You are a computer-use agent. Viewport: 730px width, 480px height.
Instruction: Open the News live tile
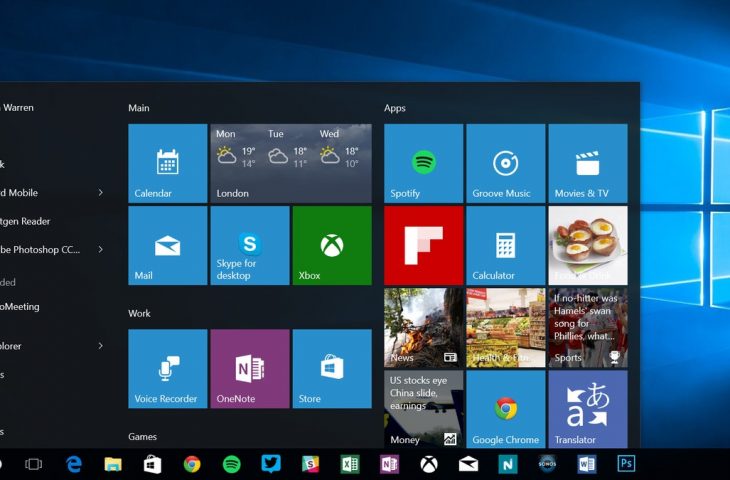(424, 328)
